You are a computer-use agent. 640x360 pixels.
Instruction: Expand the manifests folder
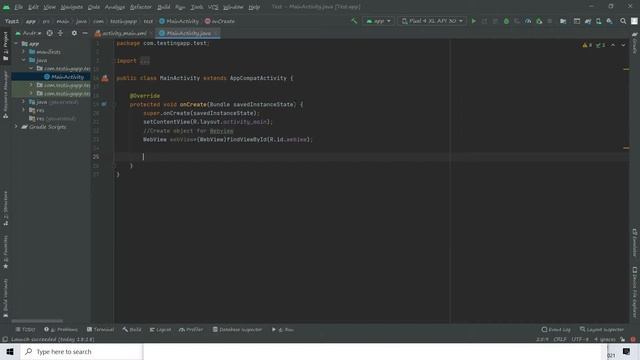click(24, 52)
